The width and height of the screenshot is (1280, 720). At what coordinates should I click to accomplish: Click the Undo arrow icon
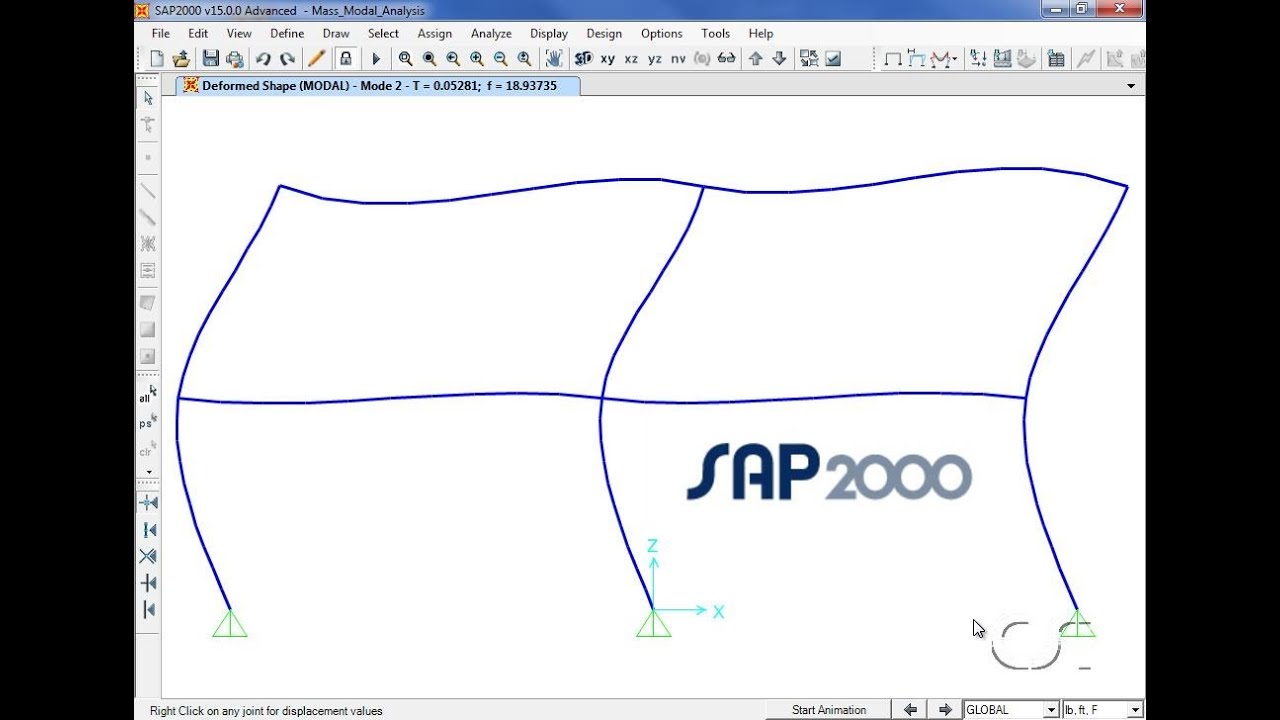pyautogui.click(x=263, y=59)
